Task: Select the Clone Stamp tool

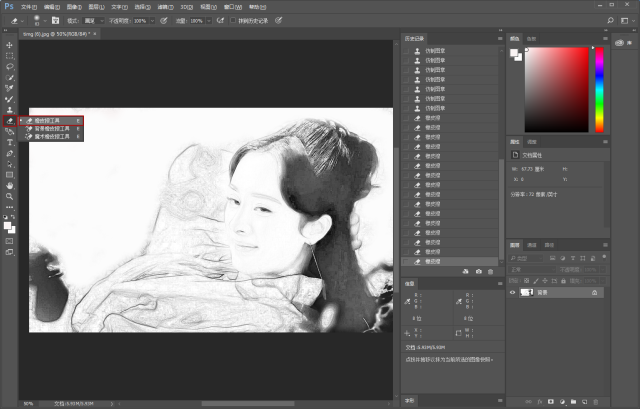Action: tap(9, 110)
